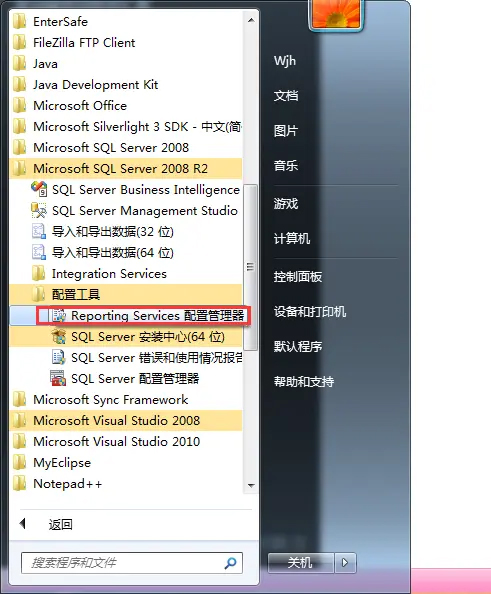Focus the 搜索程序和文件 search box
Viewport: 491px width, 594px height.
click(132, 563)
